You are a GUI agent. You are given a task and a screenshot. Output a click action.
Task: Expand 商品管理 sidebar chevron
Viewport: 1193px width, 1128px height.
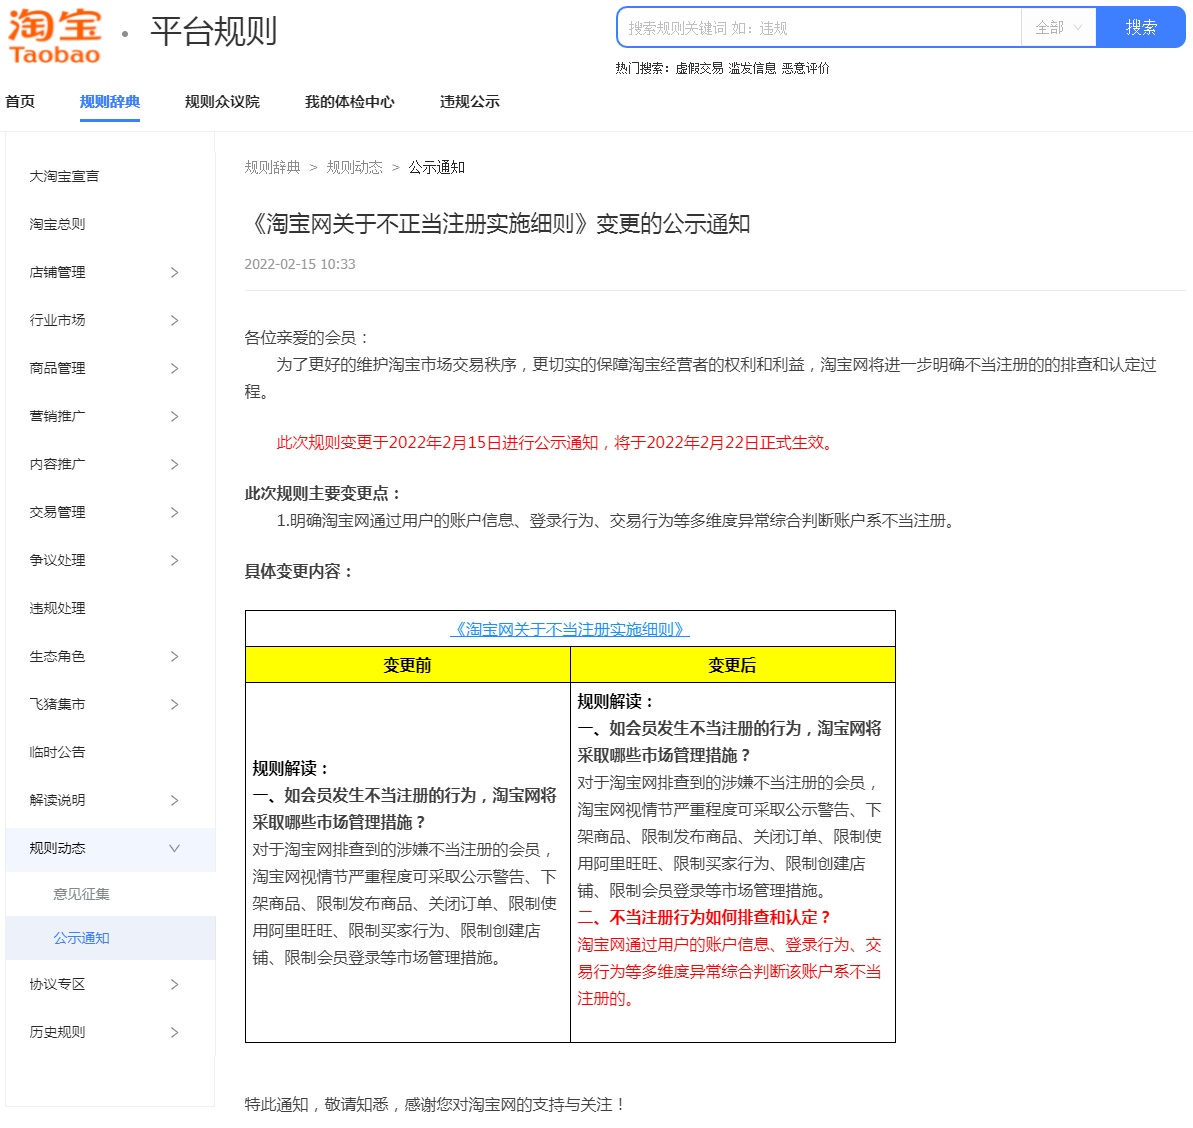[x=174, y=368]
